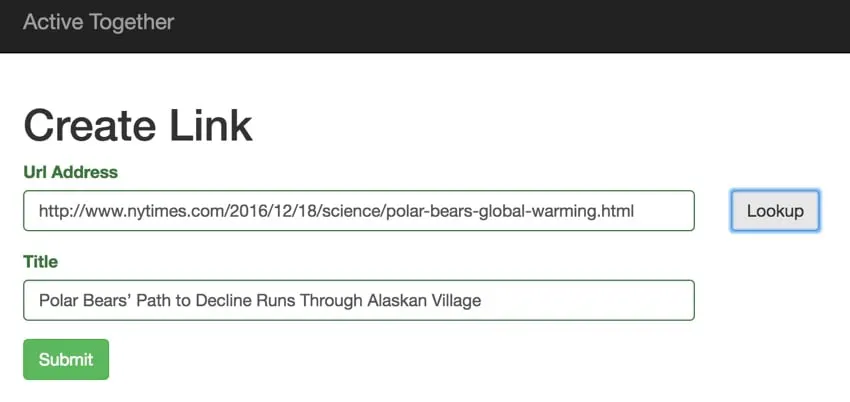Click the Url Address label
Viewport: 850px width, 402px height.
pyautogui.click(x=70, y=172)
